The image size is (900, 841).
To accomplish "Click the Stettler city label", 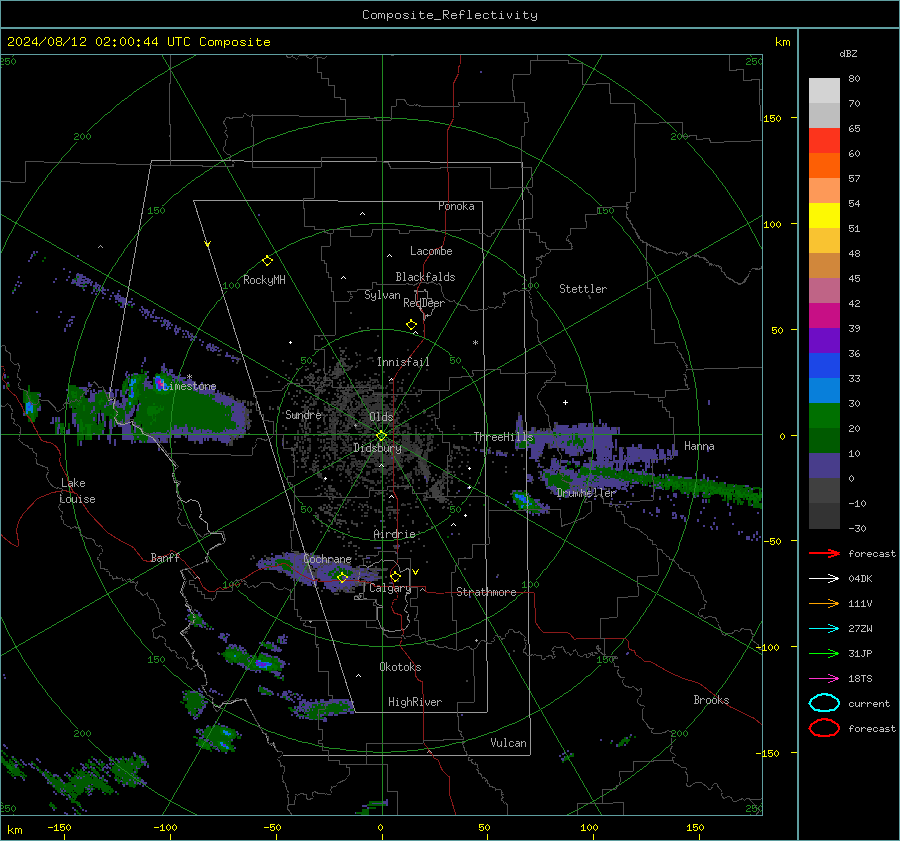I will pyautogui.click(x=583, y=289).
